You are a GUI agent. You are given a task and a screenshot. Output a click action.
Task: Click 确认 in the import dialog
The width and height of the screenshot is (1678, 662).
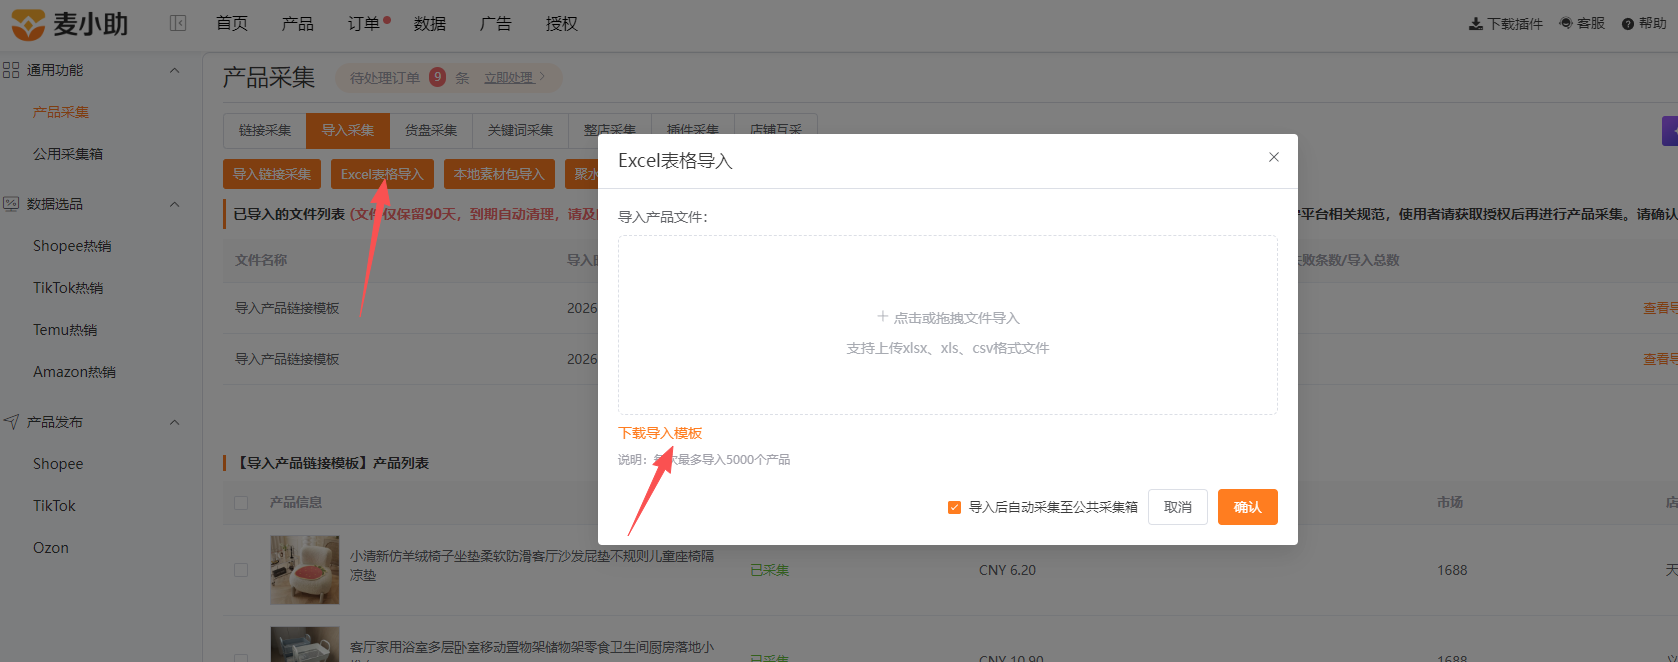tap(1248, 507)
